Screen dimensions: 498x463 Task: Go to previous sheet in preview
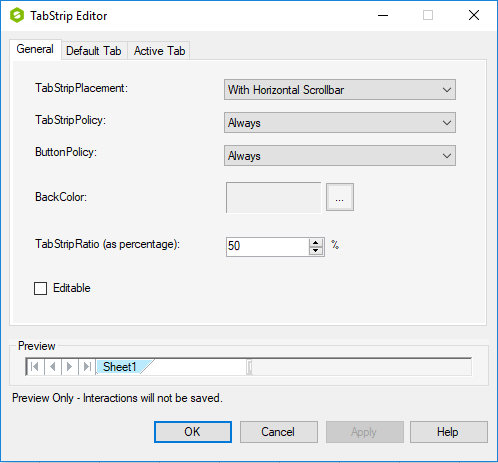pos(53,367)
